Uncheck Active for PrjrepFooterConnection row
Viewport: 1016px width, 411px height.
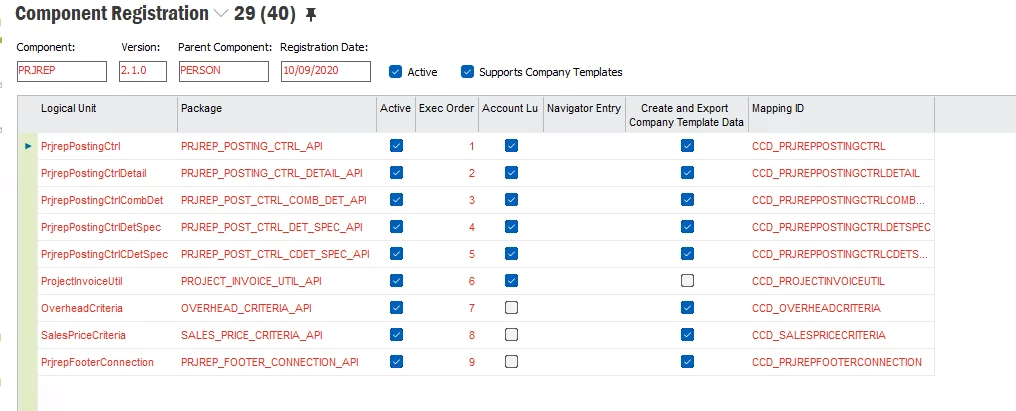tap(396, 361)
